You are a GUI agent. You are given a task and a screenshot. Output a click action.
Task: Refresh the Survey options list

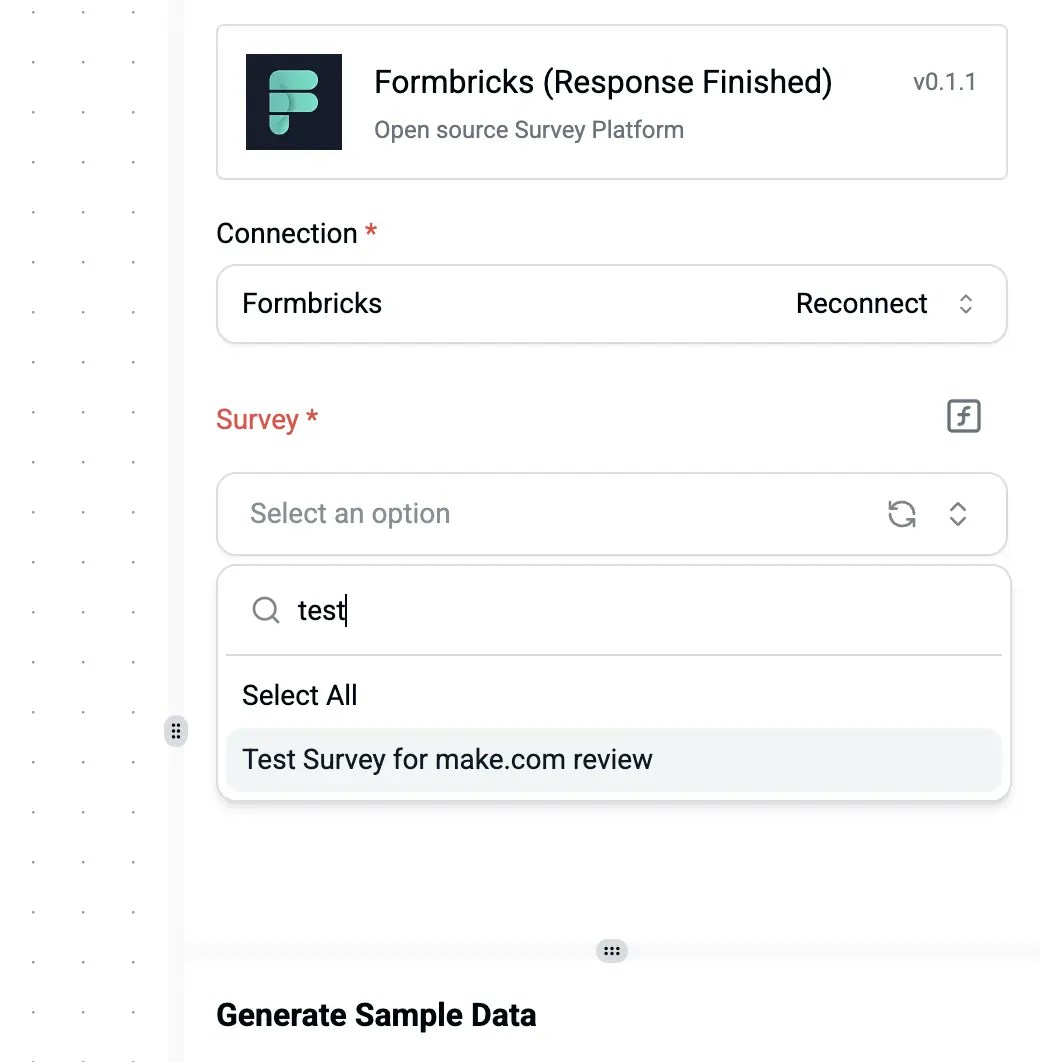(902, 513)
